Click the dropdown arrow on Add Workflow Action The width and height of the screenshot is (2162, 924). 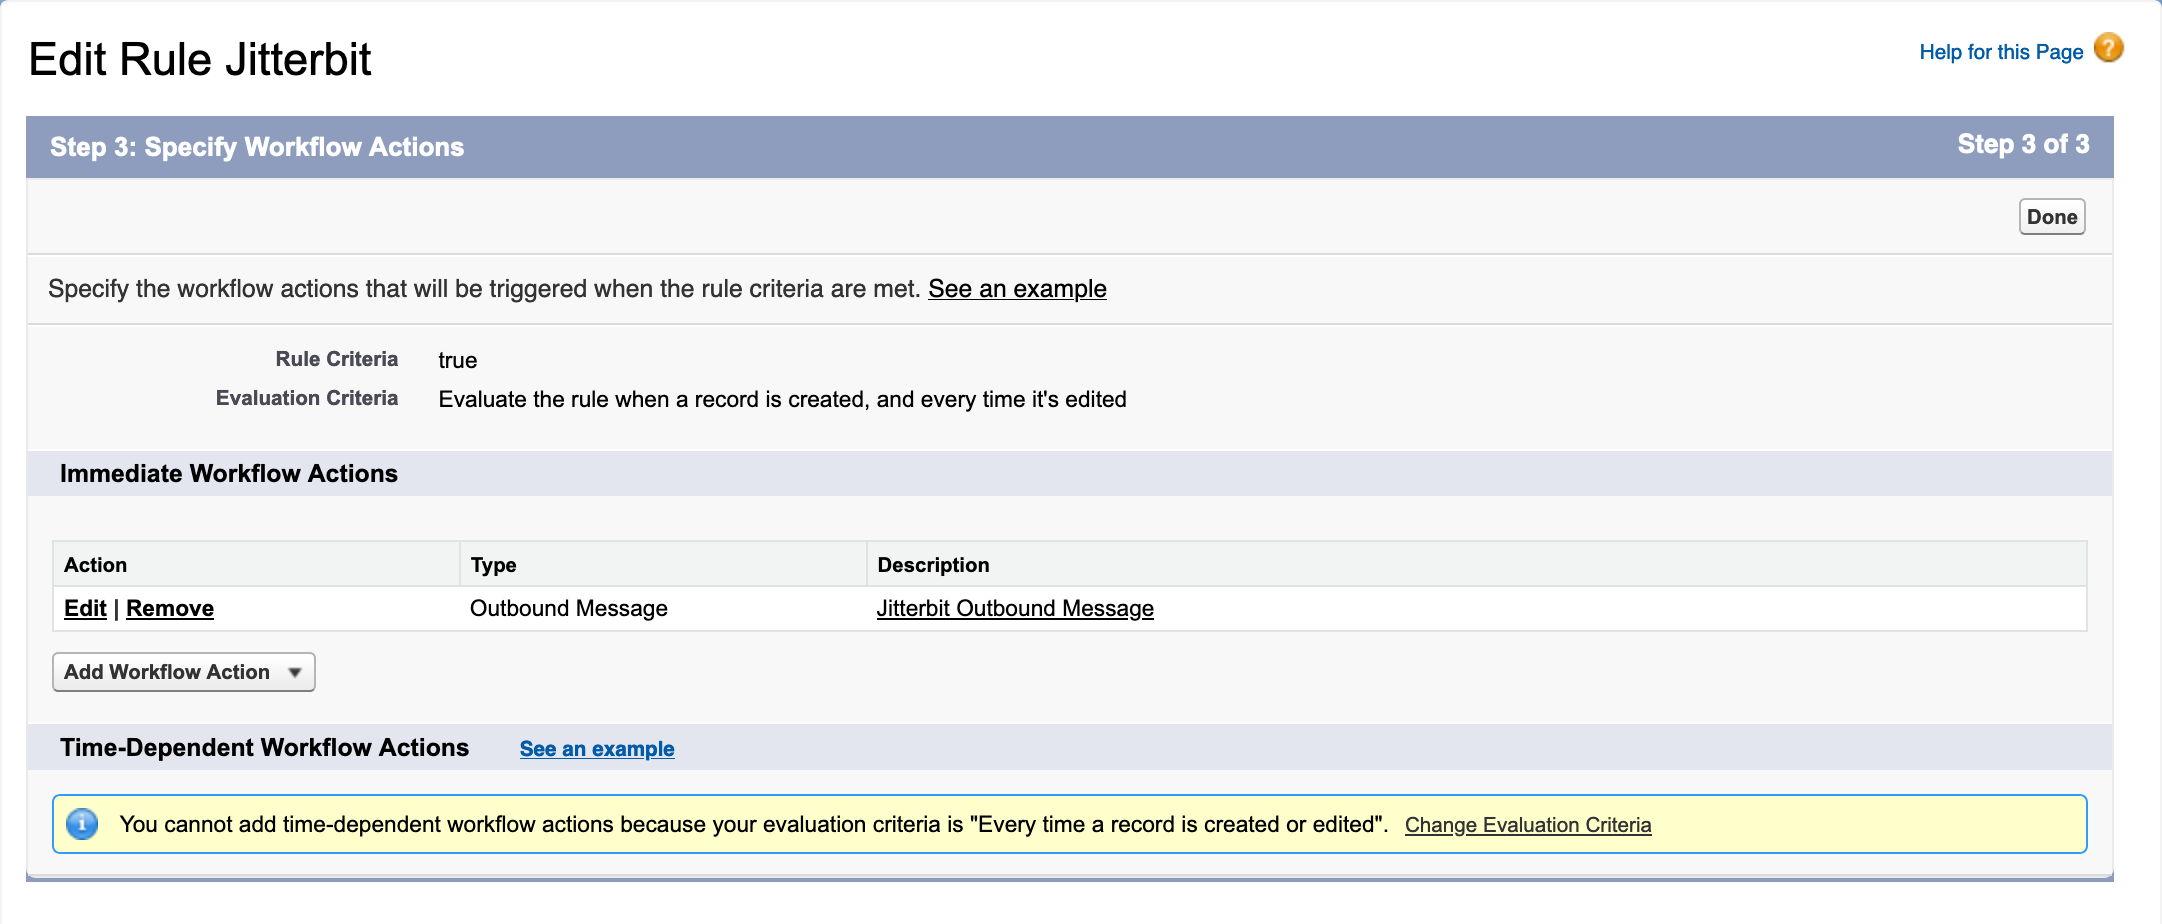click(x=295, y=672)
